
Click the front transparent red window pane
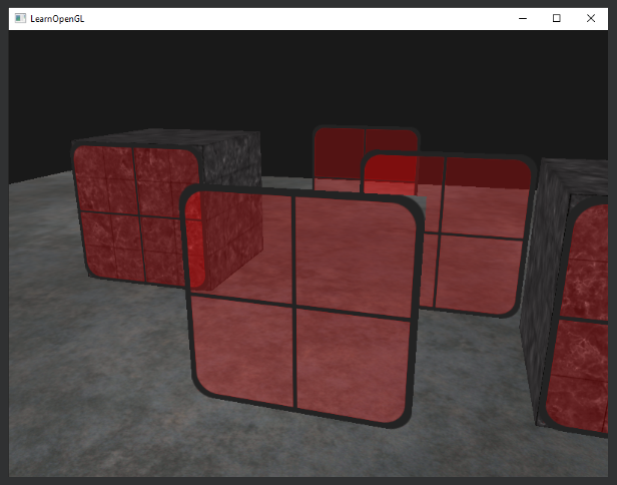click(300, 308)
